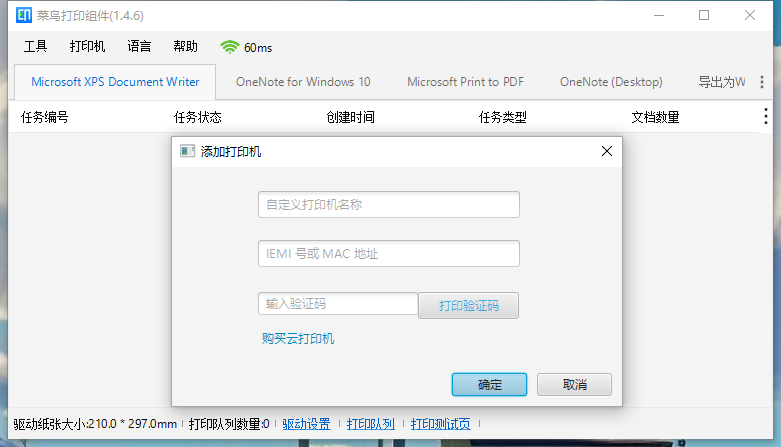Screen dimensions: 781x447
Task: Select Microsoft XPS Document Writer tab
Action: click(x=115, y=82)
